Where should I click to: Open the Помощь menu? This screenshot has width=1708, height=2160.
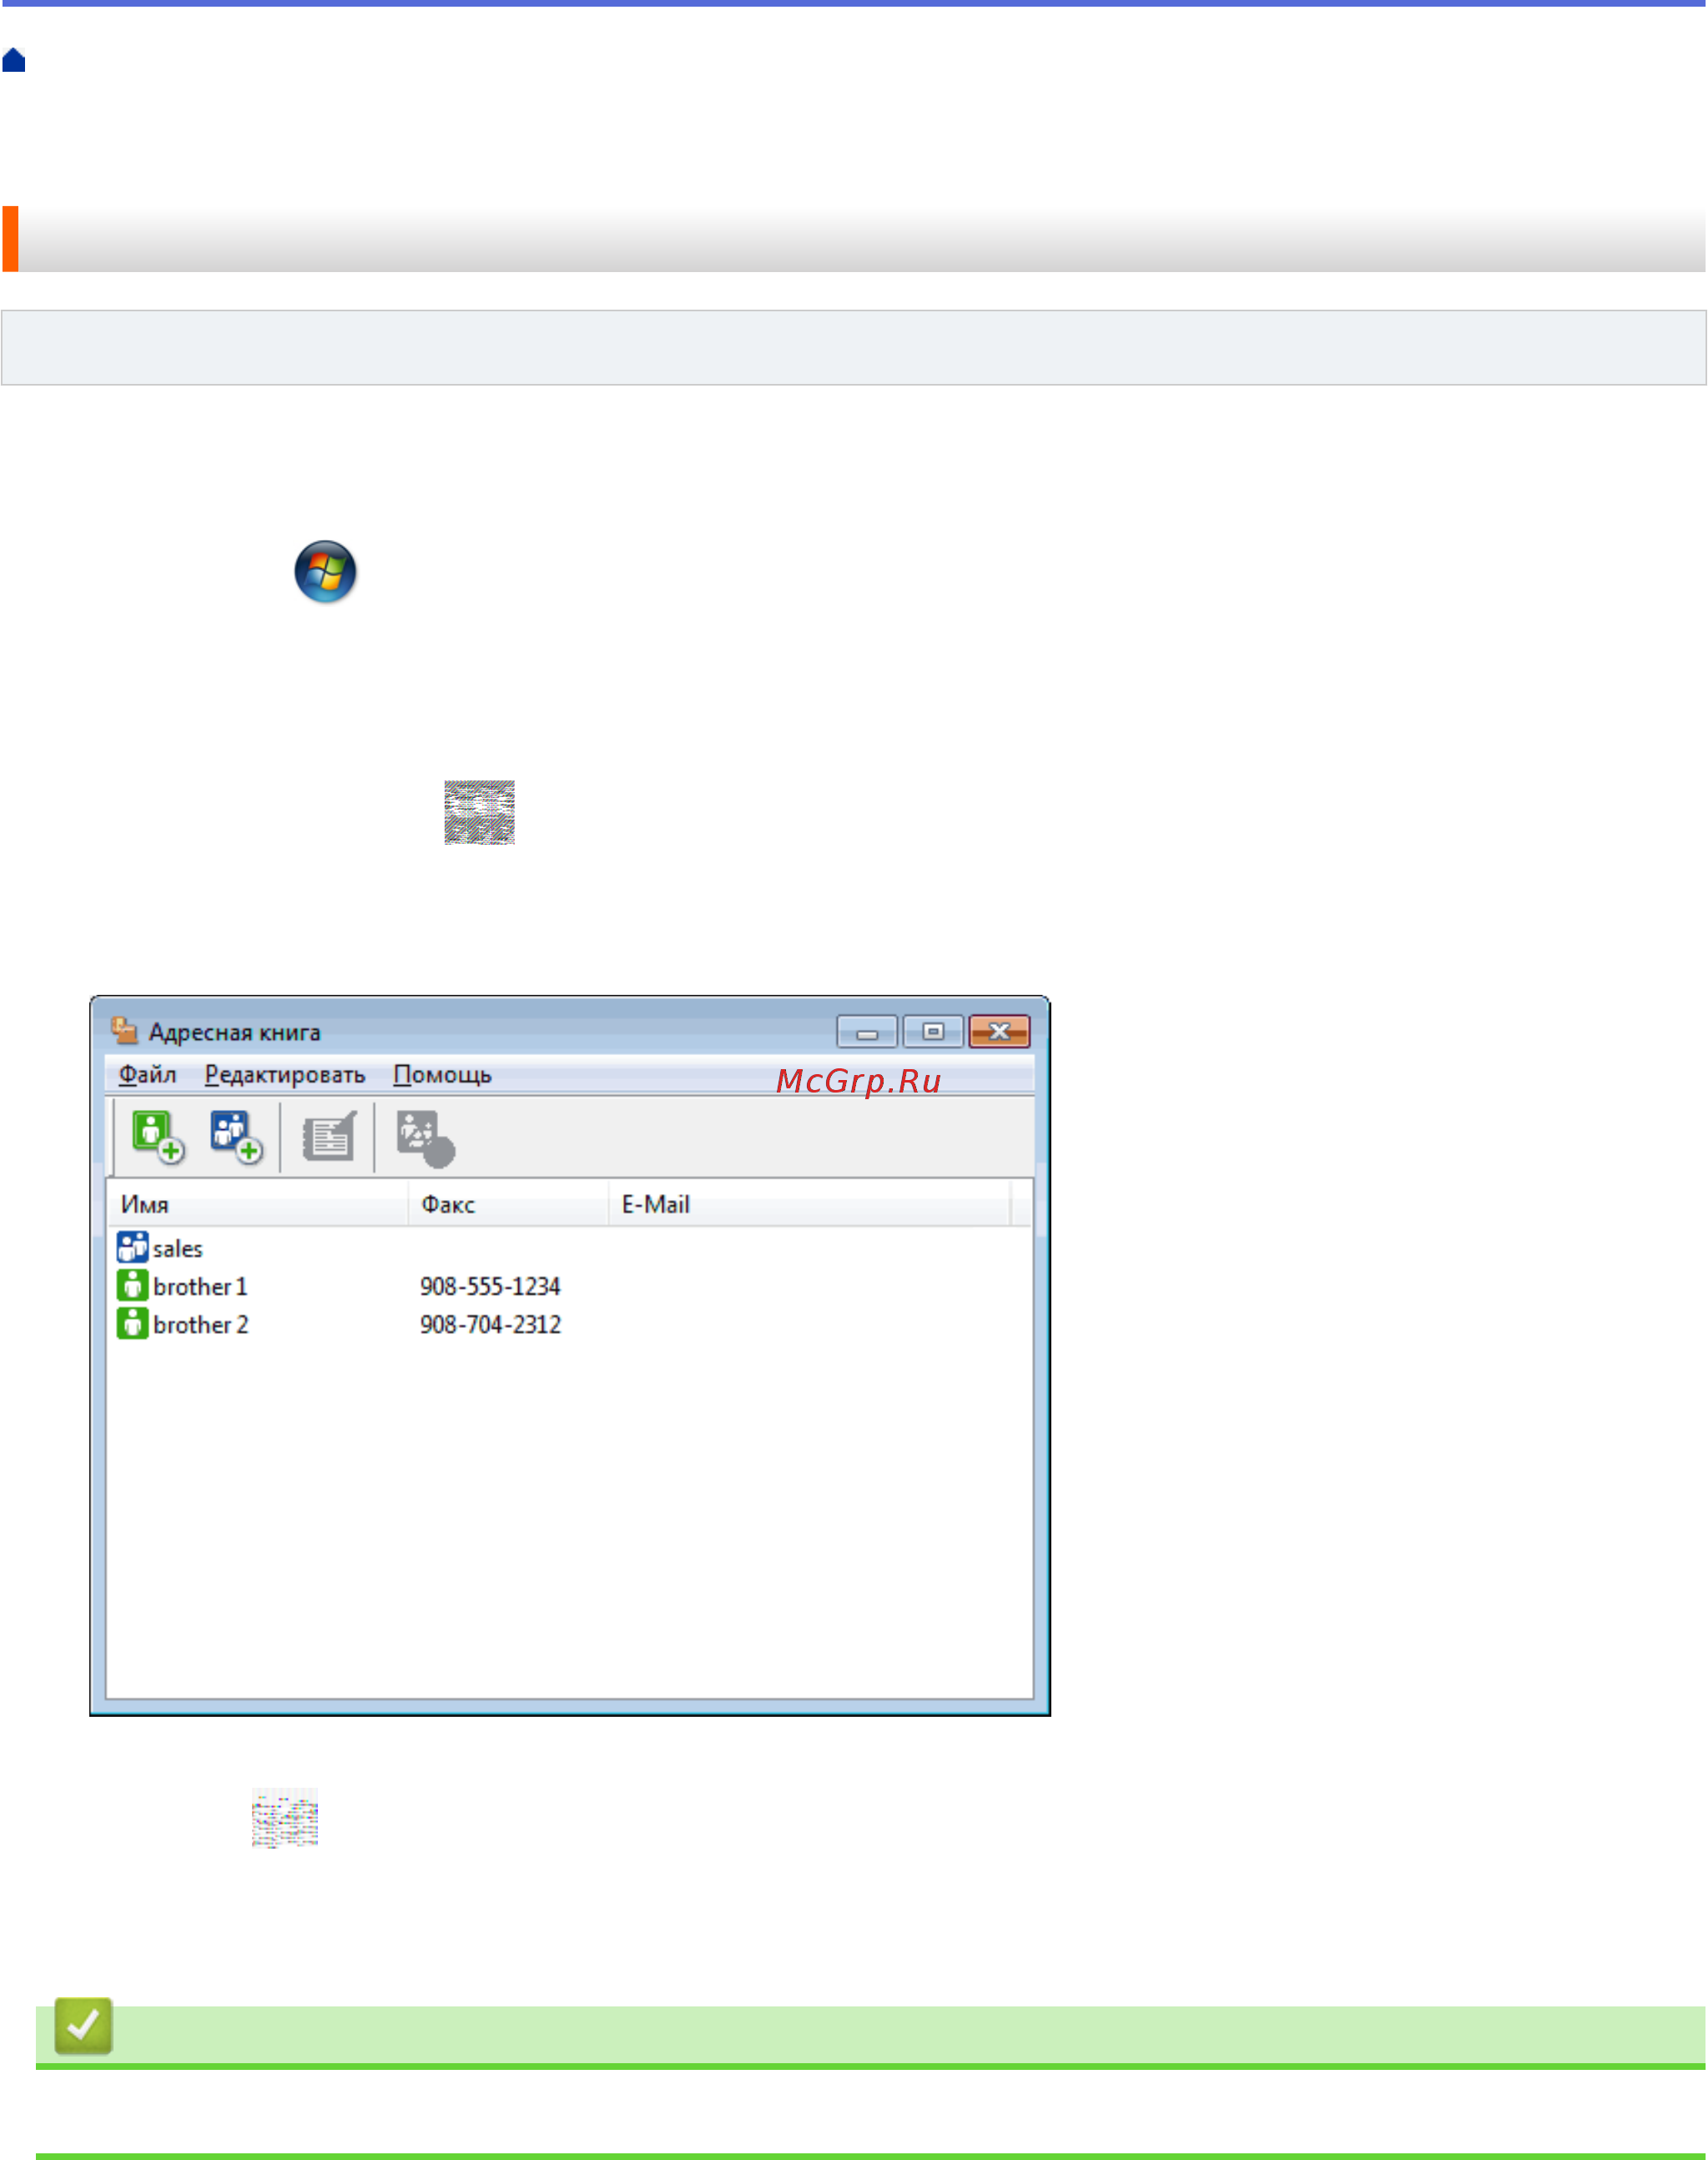click(x=442, y=1075)
